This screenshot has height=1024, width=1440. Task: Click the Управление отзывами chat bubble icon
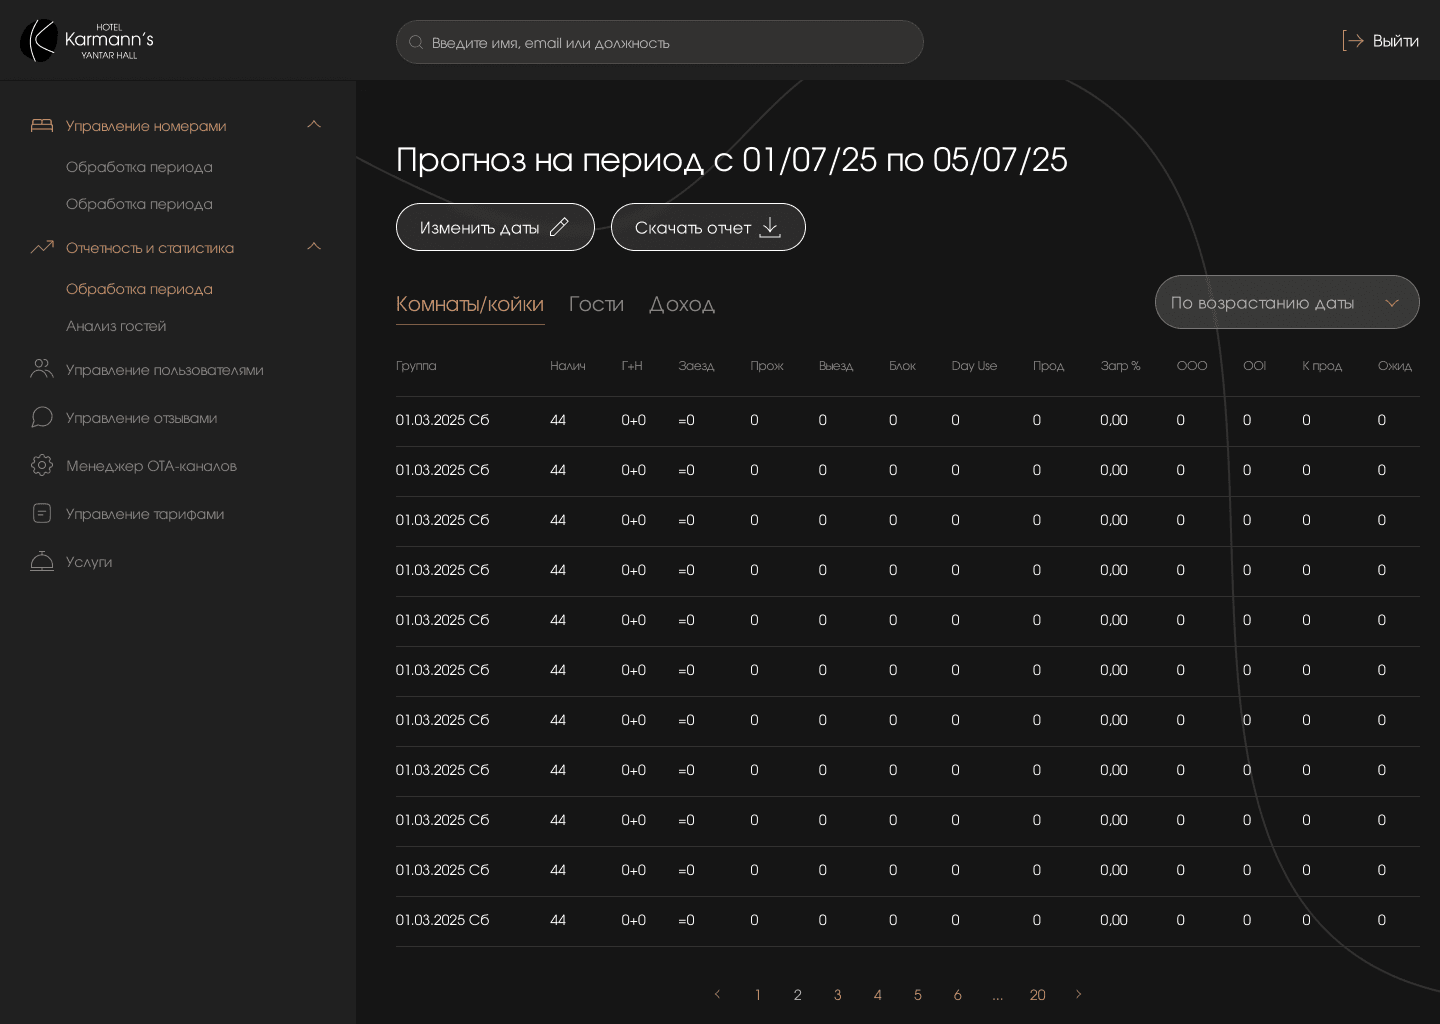coord(42,417)
